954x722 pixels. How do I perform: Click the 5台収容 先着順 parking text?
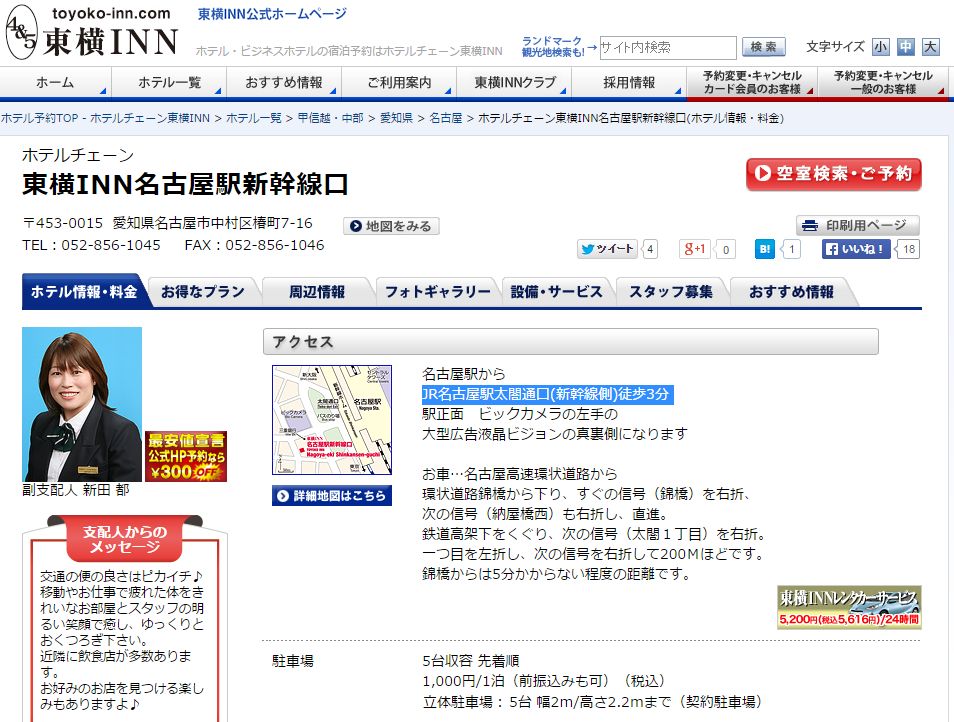(471, 661)
